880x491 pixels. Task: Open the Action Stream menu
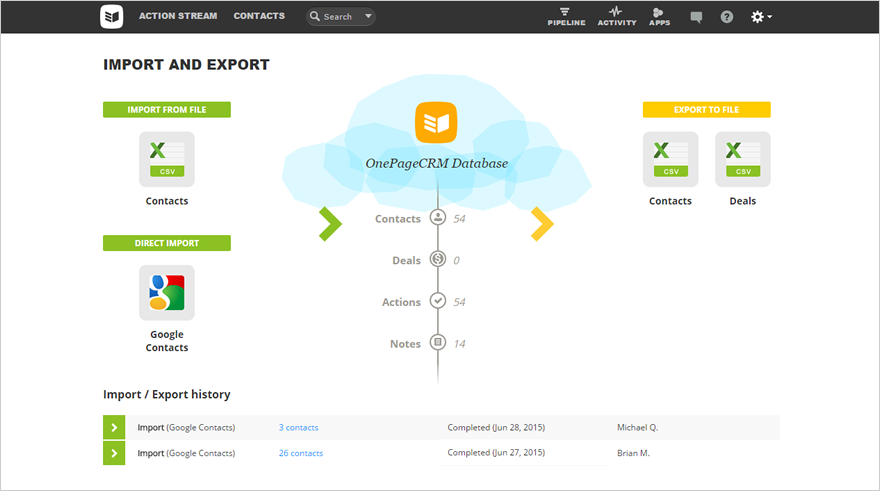pyautogui.click(x=178, y=16)
